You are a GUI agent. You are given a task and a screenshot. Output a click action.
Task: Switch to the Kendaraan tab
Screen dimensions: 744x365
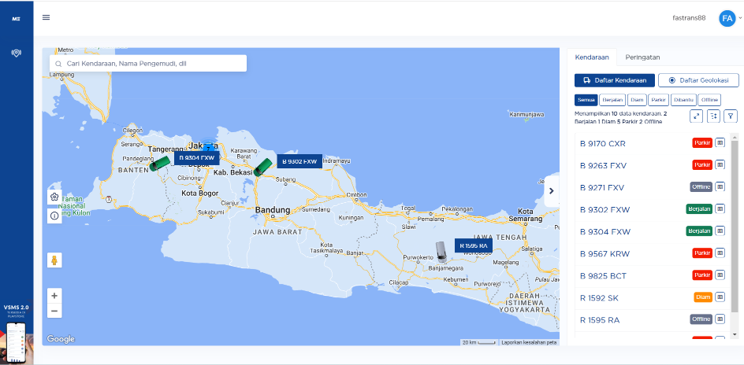(592, 57)
